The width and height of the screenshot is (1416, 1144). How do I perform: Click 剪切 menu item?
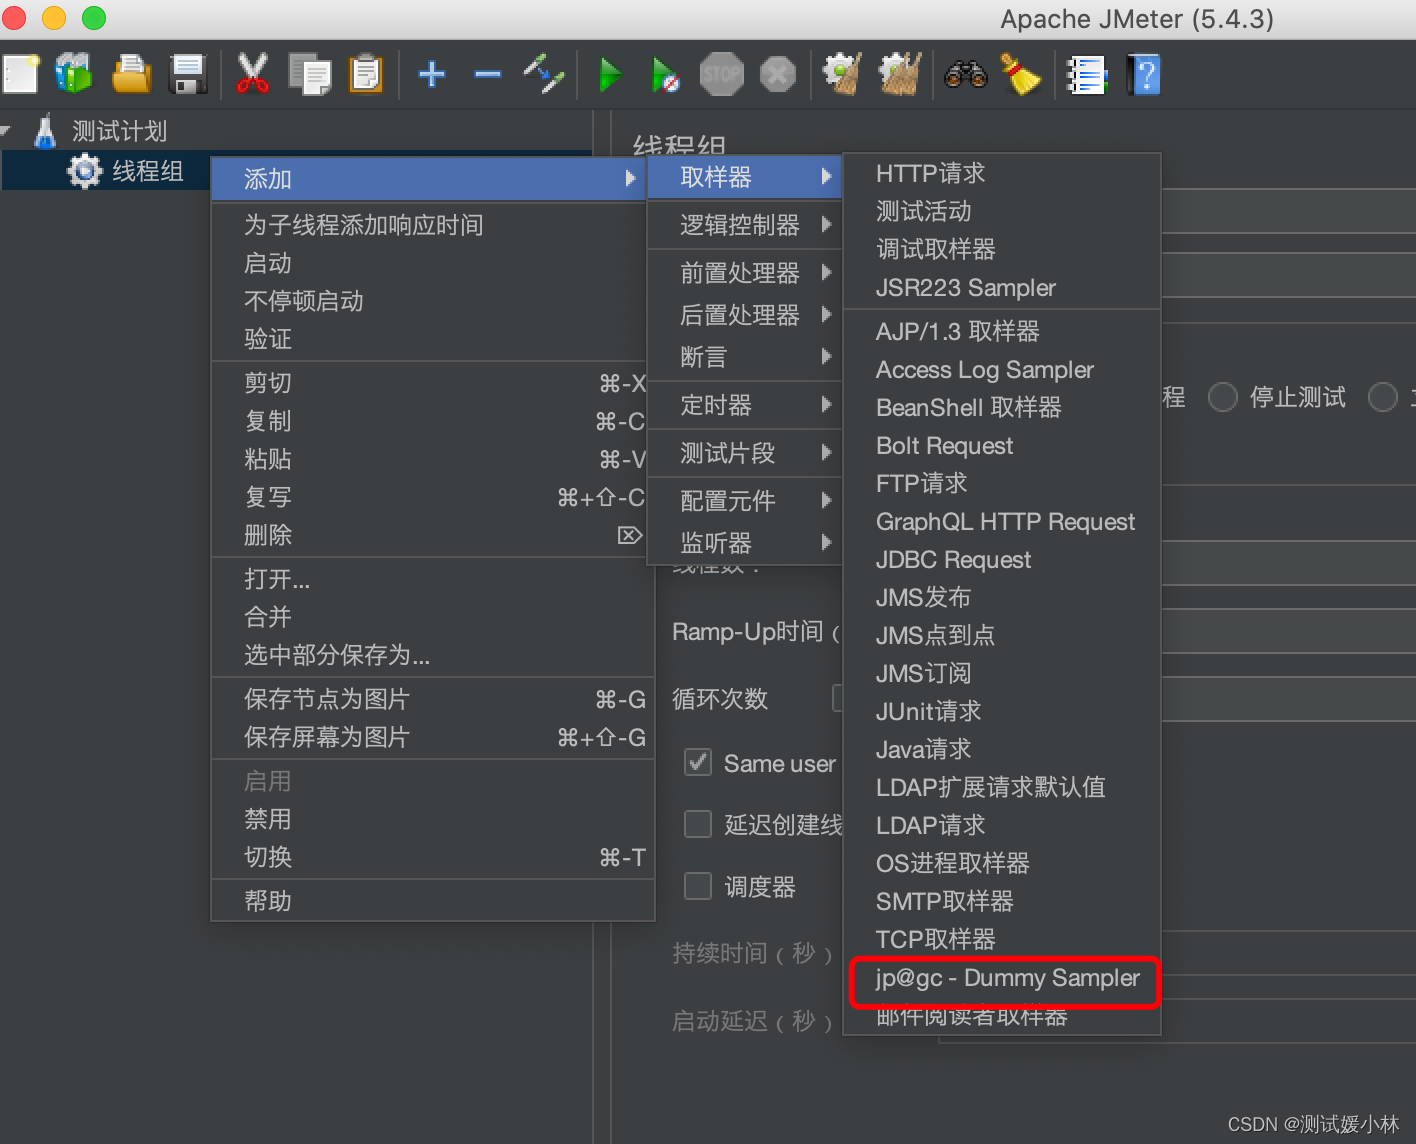tap(433, 383)
